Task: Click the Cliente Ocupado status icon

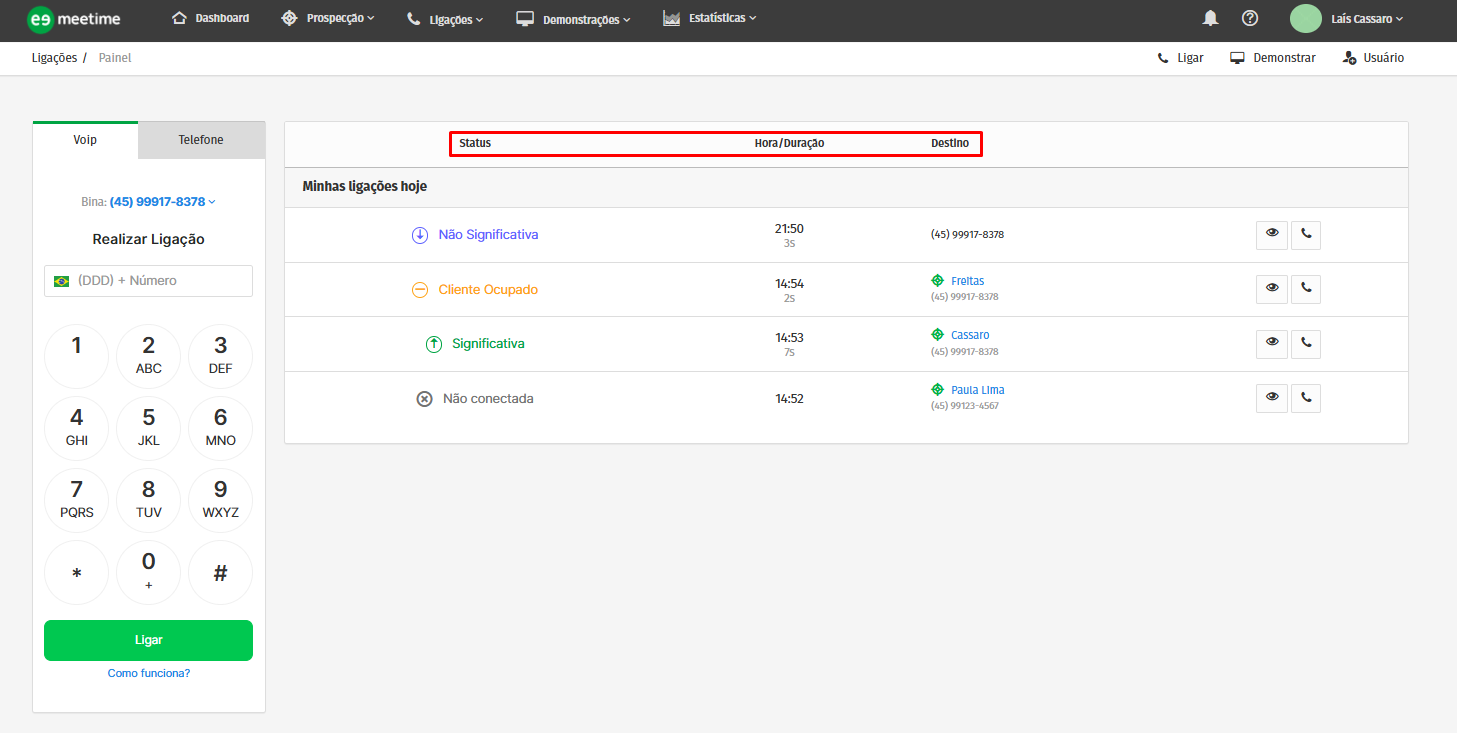Action: click(420, 290)
